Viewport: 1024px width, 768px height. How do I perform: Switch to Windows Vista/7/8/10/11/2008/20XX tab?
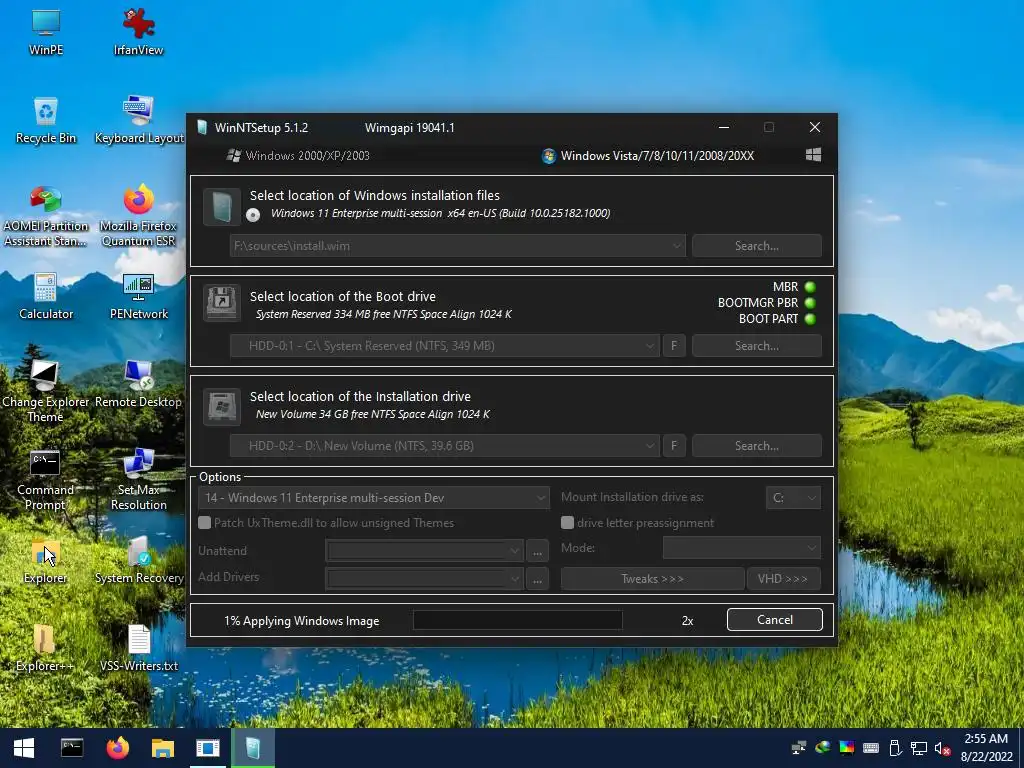pos(648,155)
